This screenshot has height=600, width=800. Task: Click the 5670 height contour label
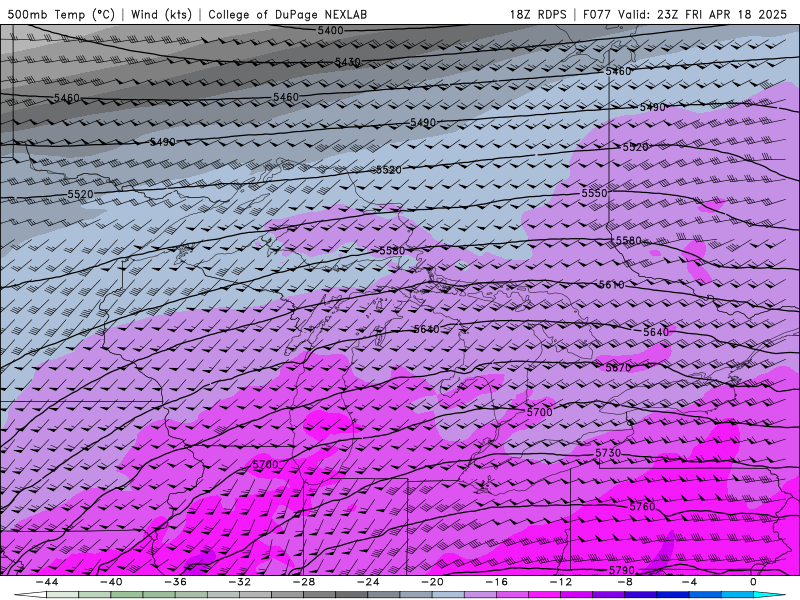point(618,367)
